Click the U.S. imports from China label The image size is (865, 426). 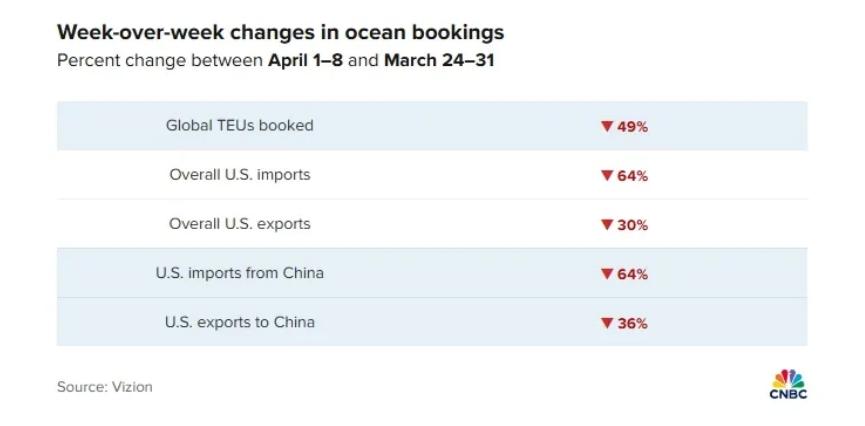[239, 273]
